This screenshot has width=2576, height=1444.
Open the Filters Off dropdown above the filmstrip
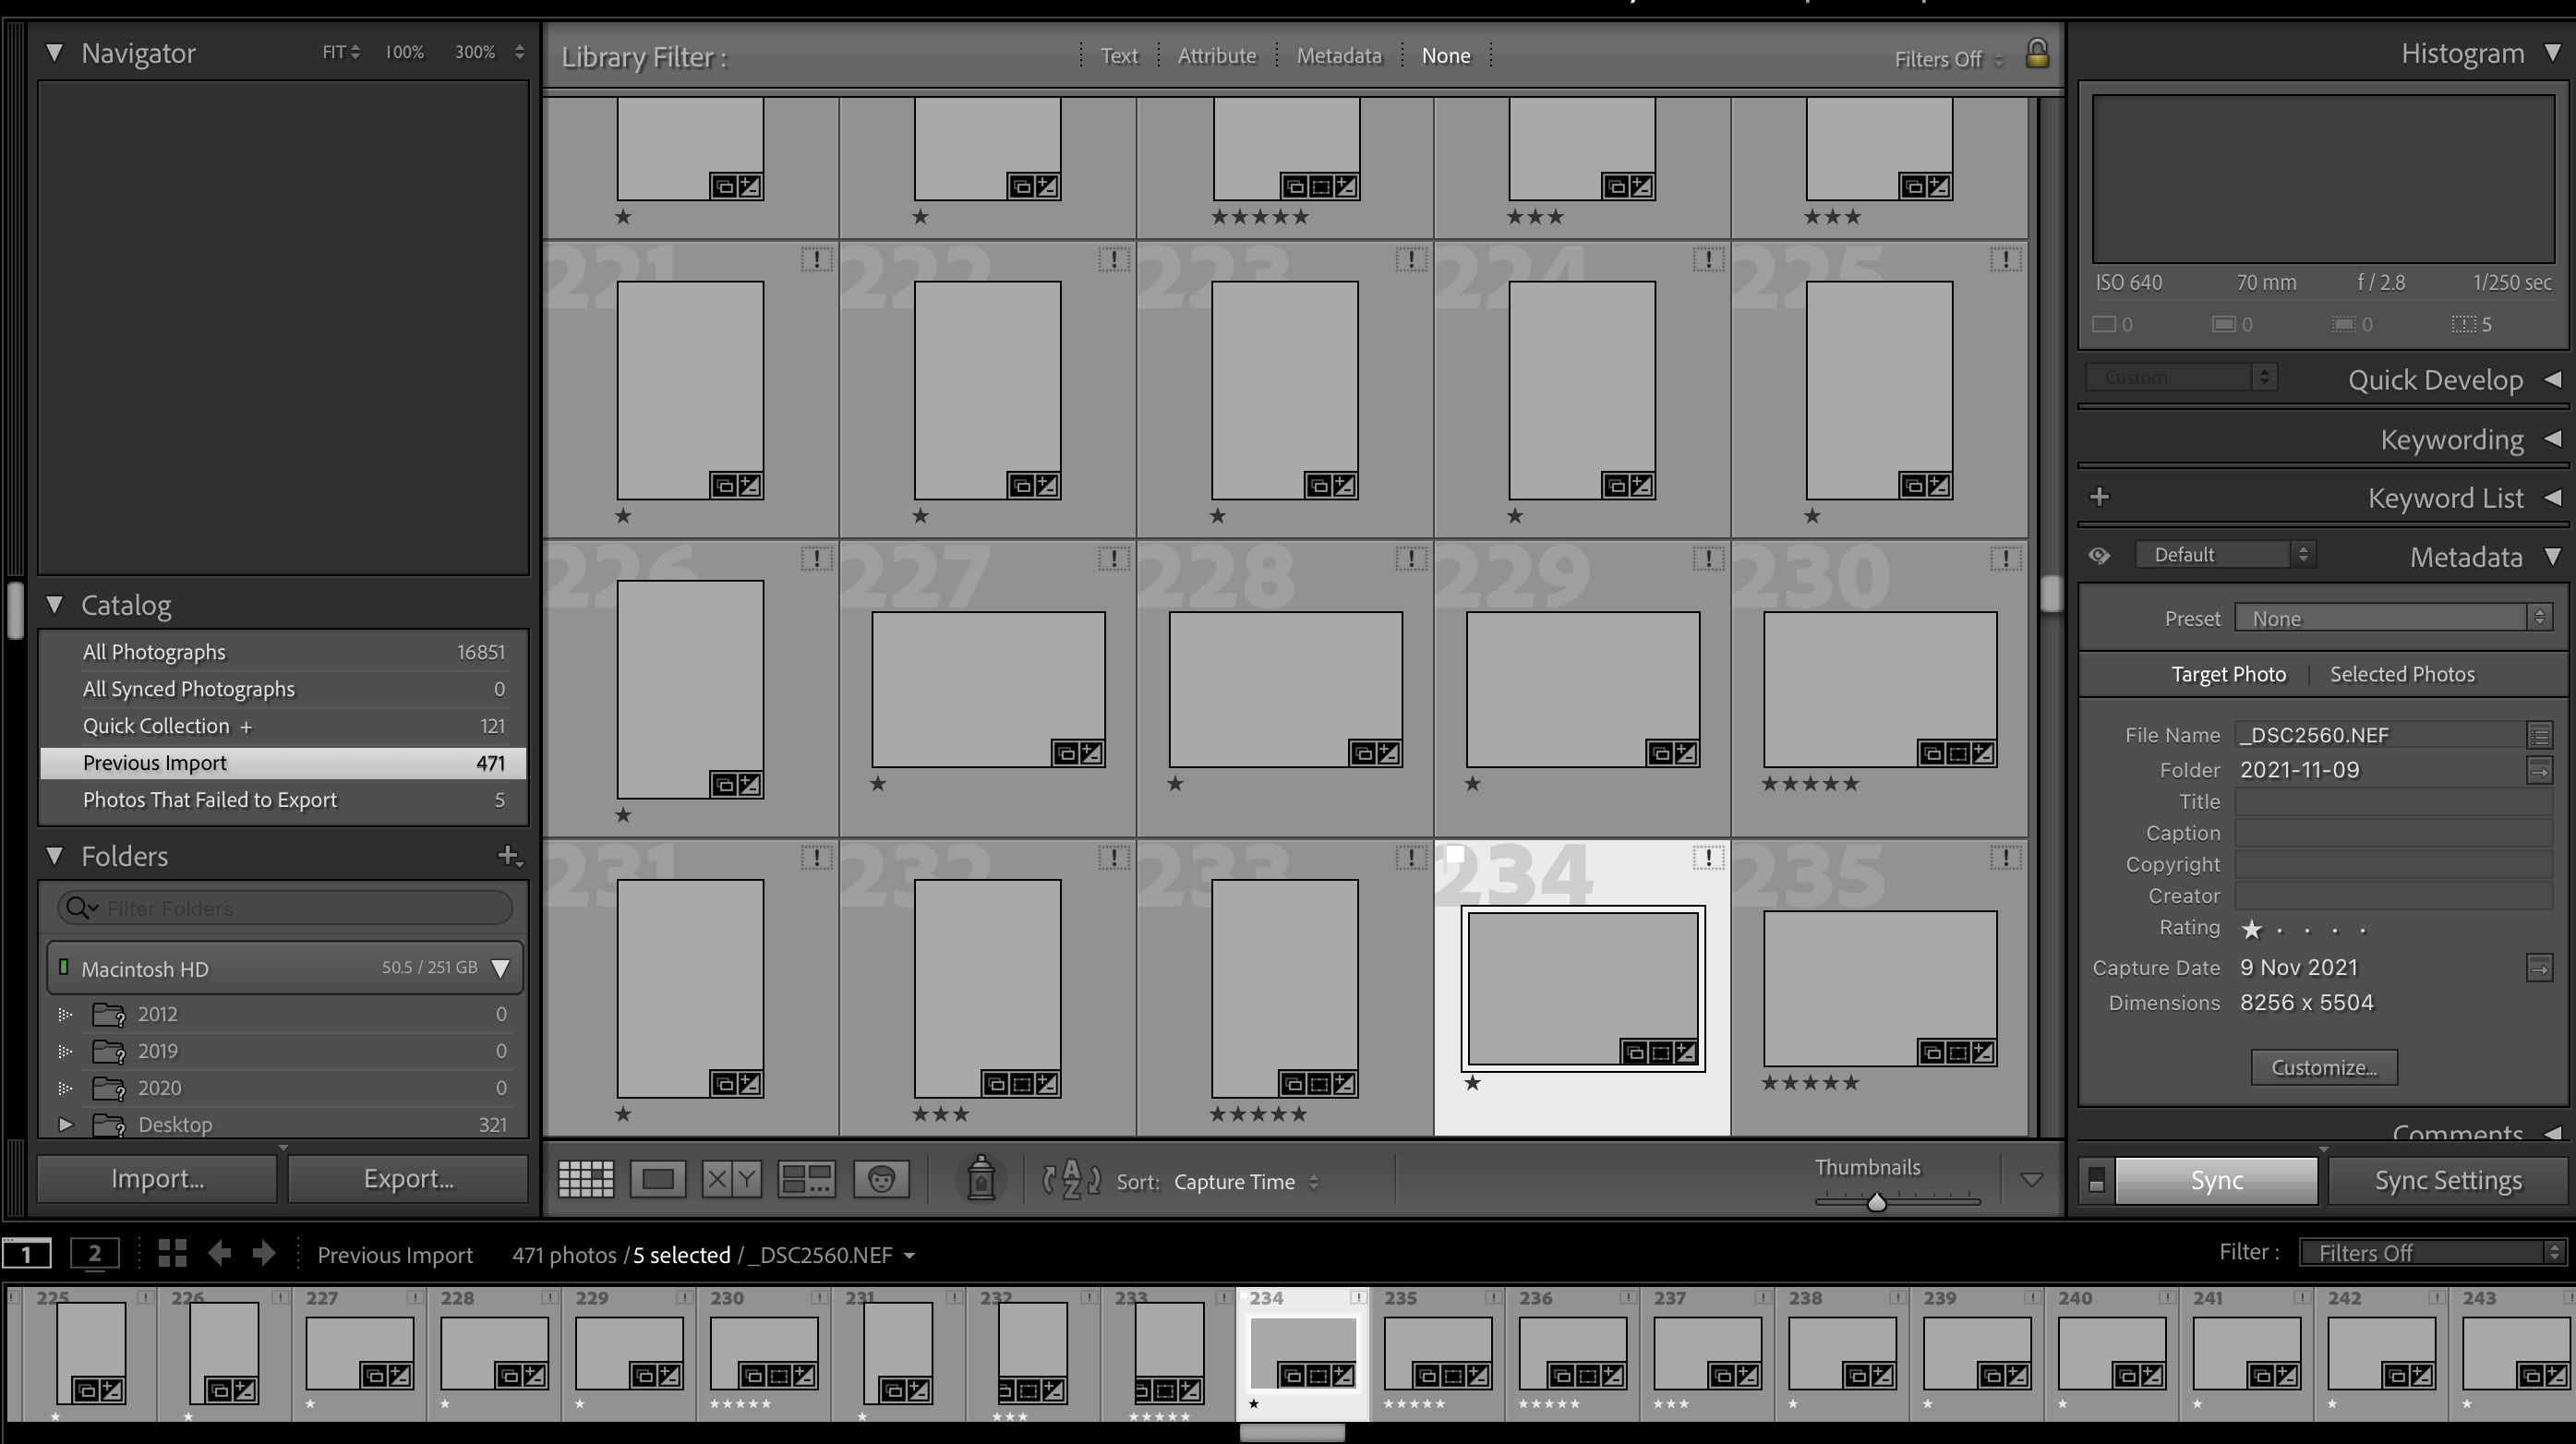click(2430, 1251)
